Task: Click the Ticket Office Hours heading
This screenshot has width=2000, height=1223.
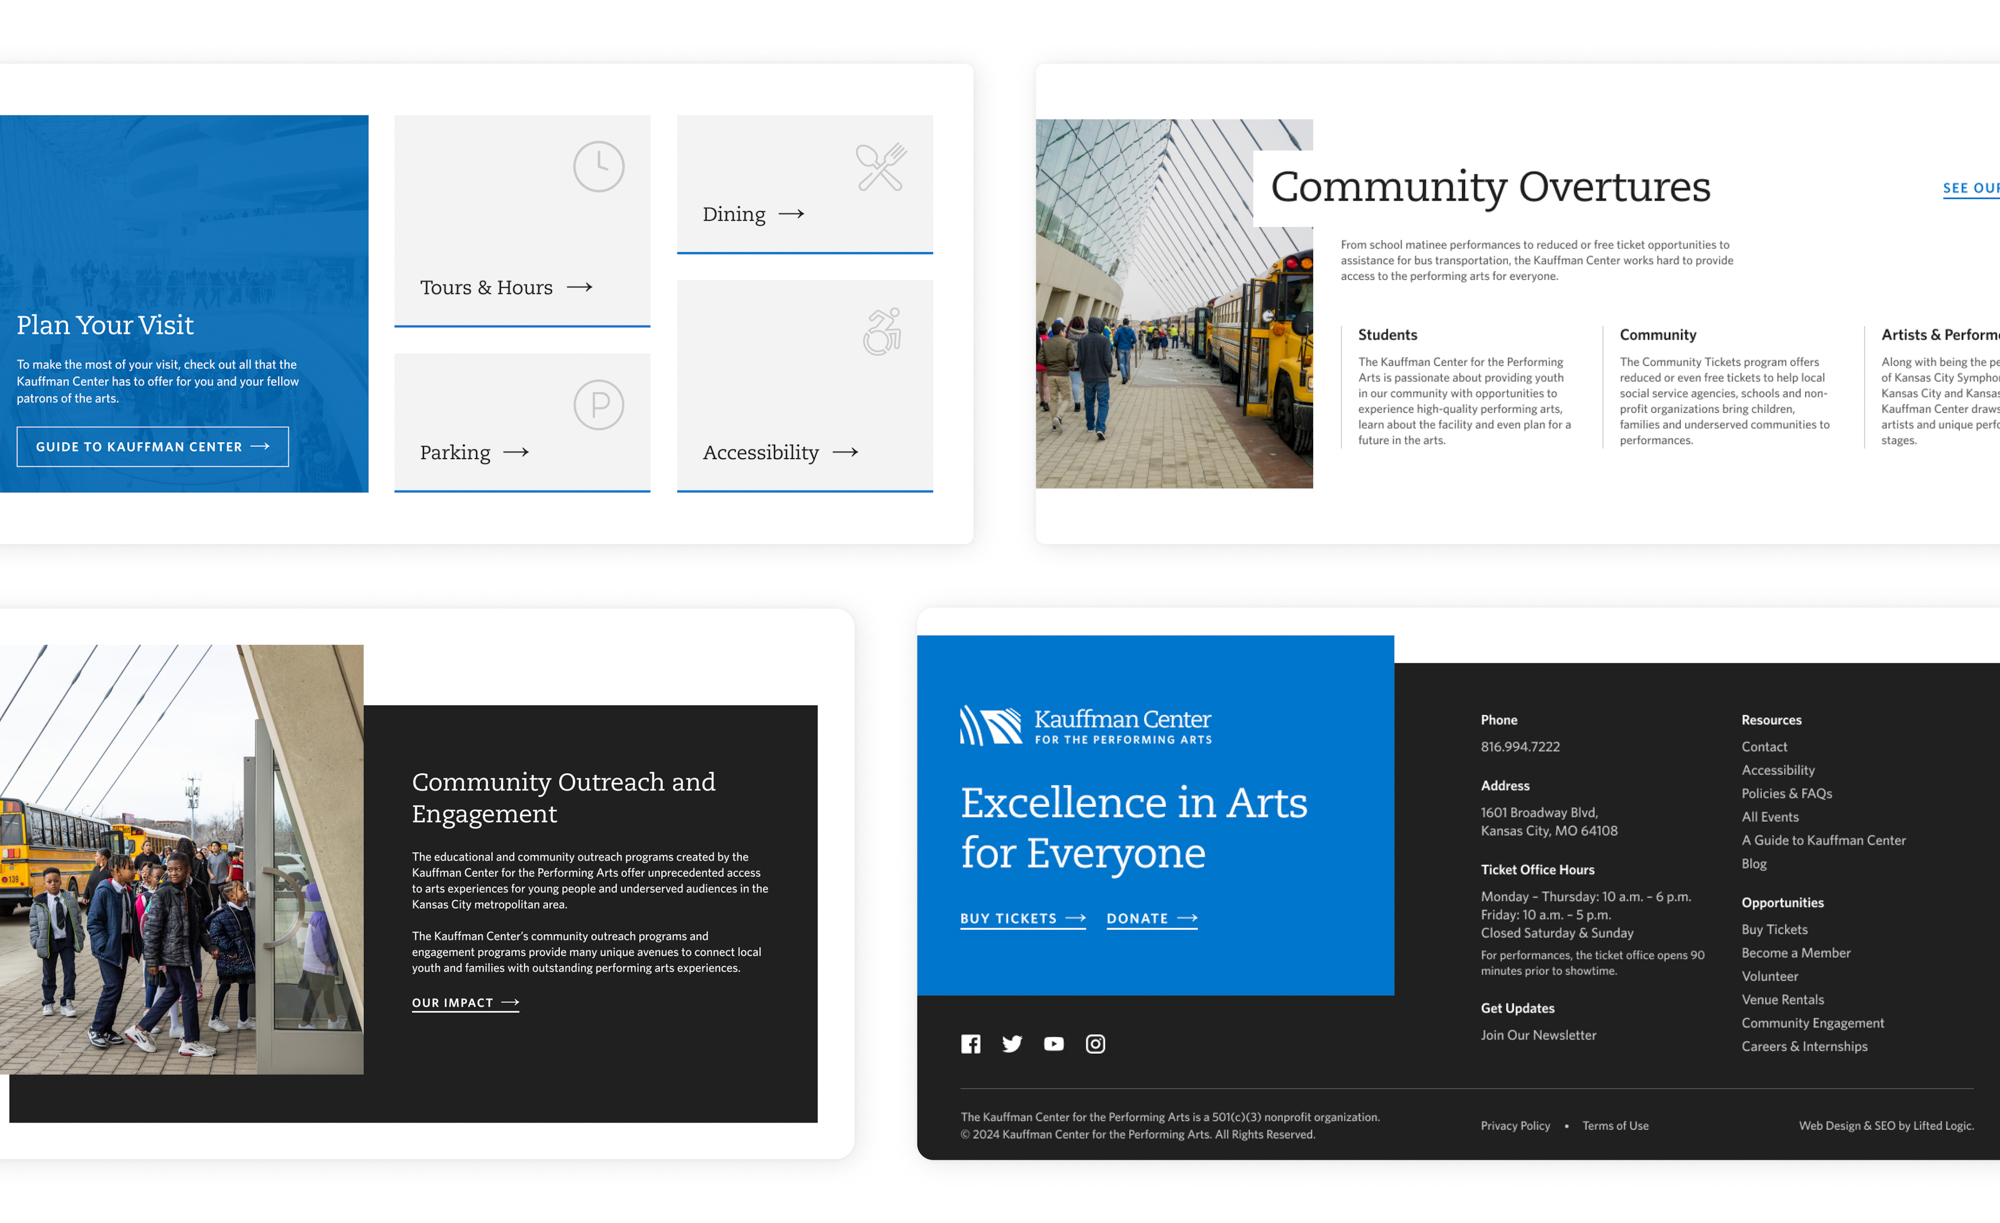Action: pyautogui.click(x=1537, y=870)
